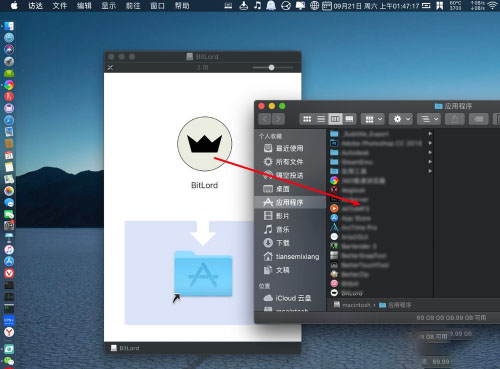Switch Finder to gallery view
The image size is (500, 369).
(349, 119)
